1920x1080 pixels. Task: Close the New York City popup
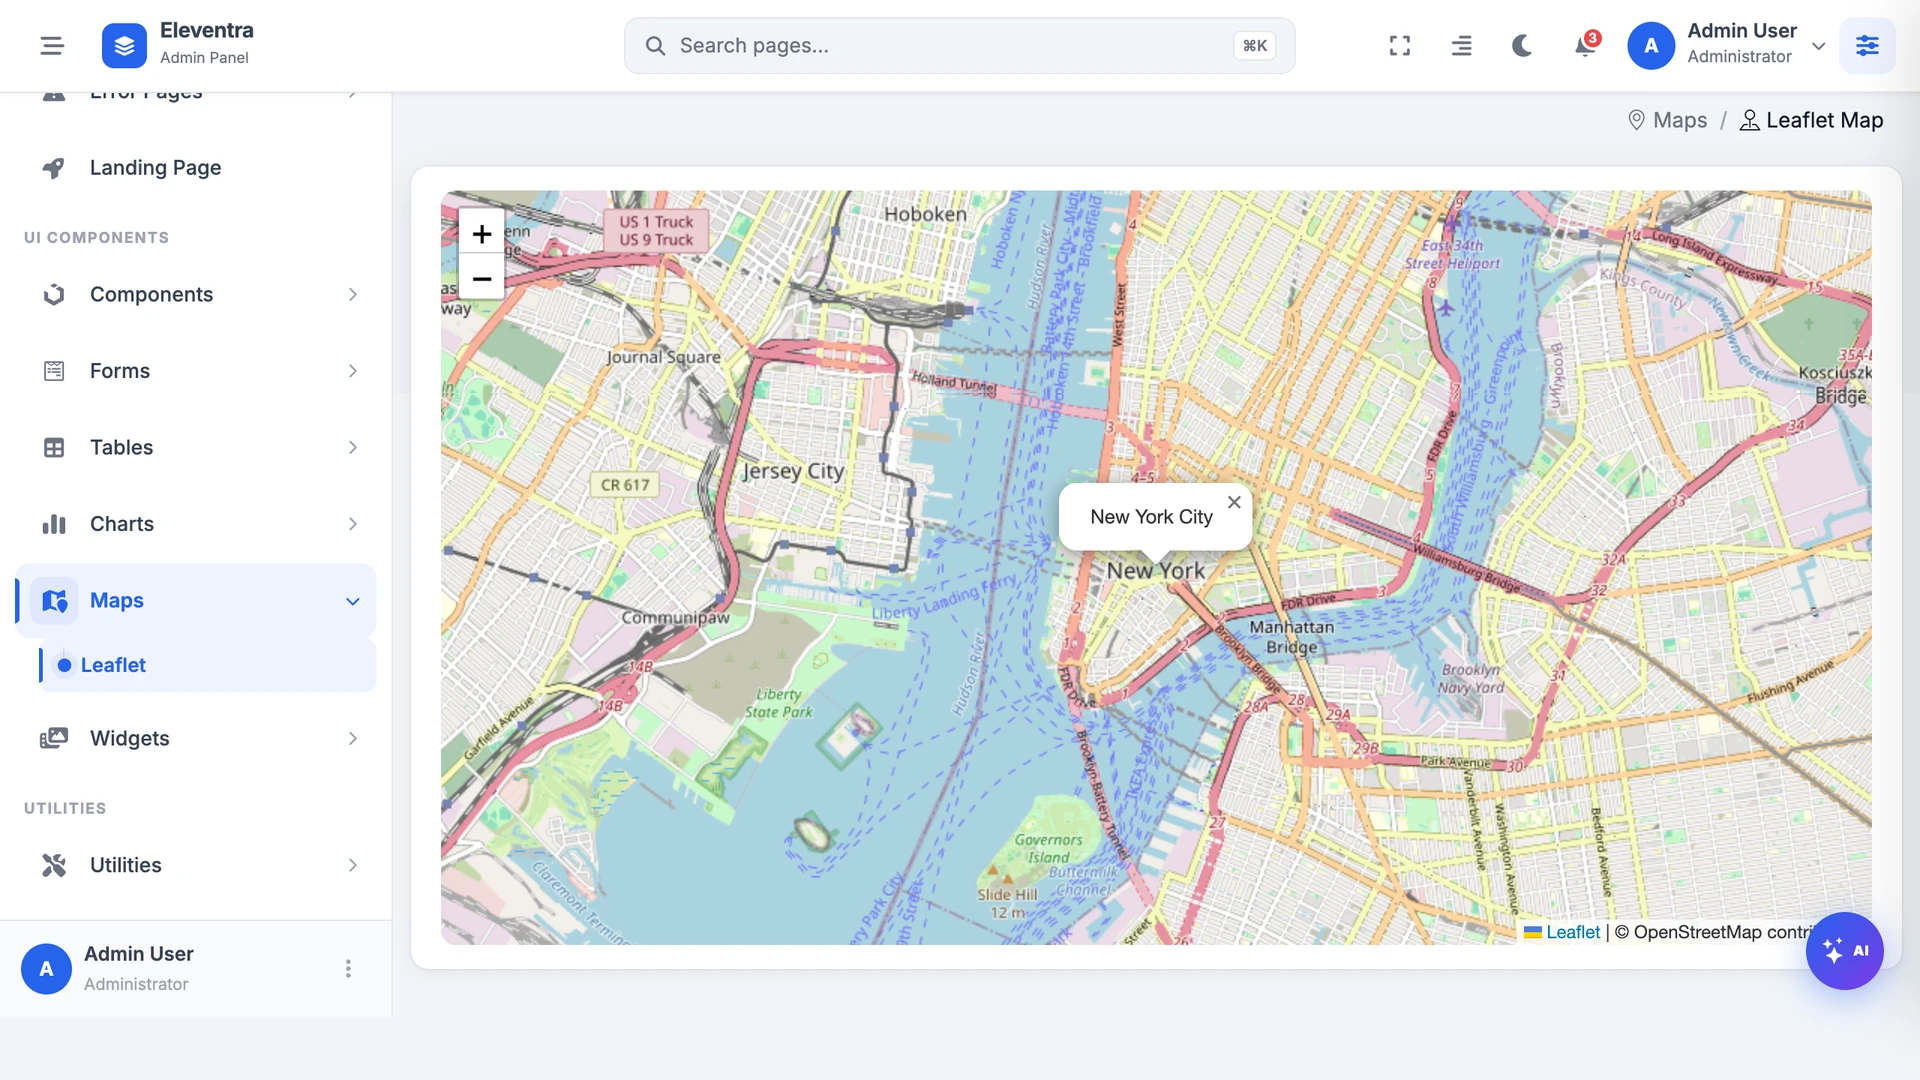pyautogui.click(x=1234, y=502)
